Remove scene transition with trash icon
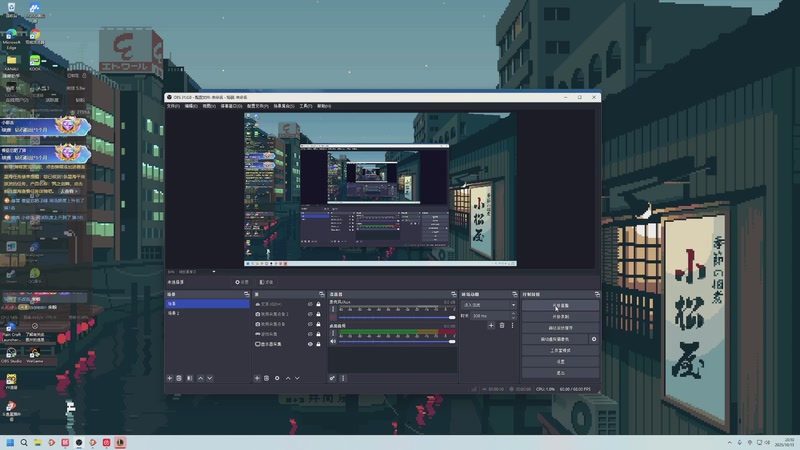Image resolution: width=800 pixels, height=450 pixels. (502, 326)
